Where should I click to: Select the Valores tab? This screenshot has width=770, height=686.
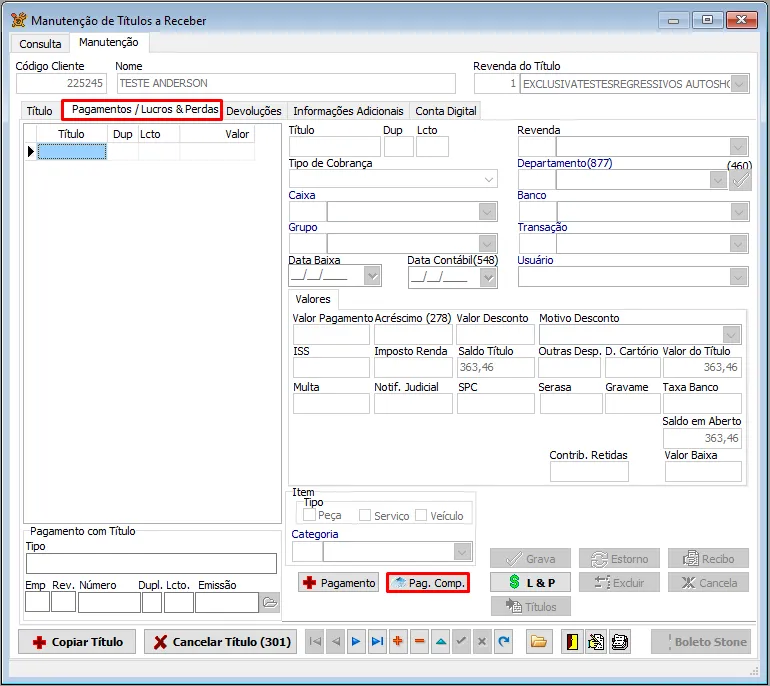(x=313, y=299)
